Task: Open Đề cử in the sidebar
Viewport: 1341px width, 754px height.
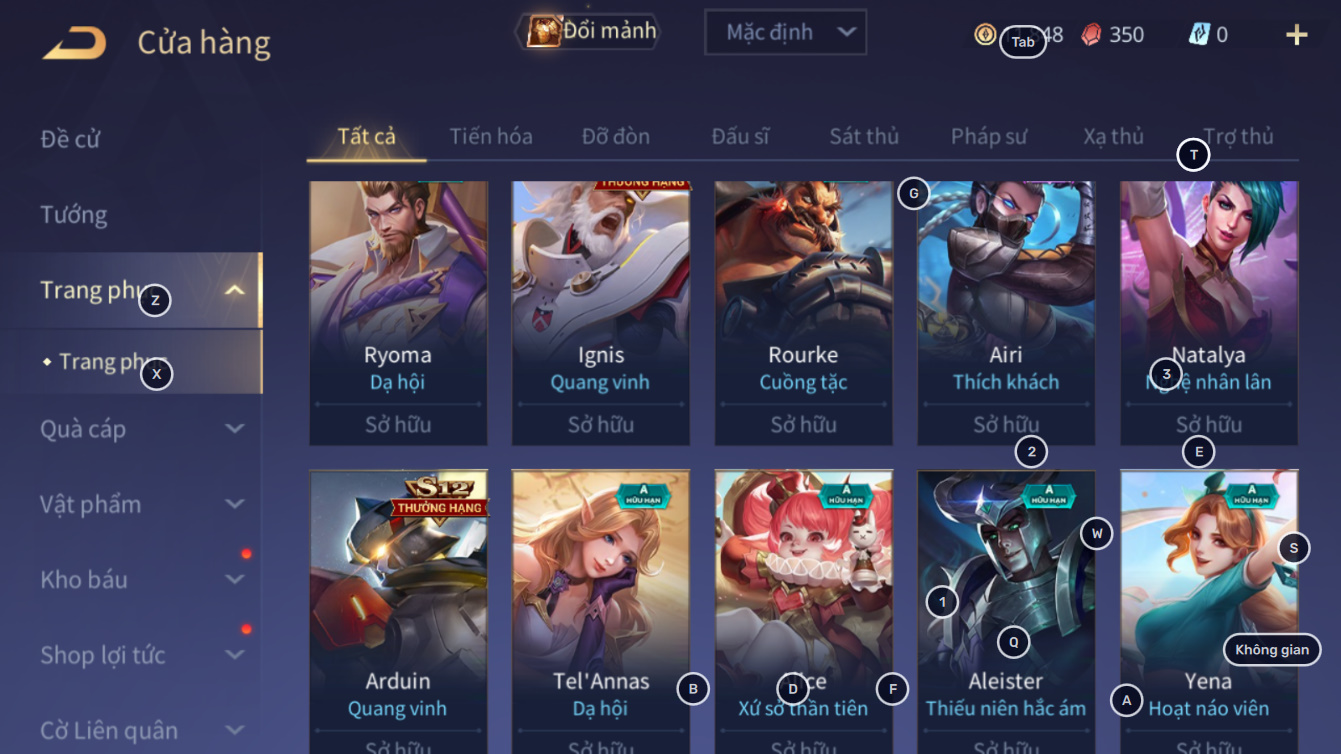Action: 71,139
